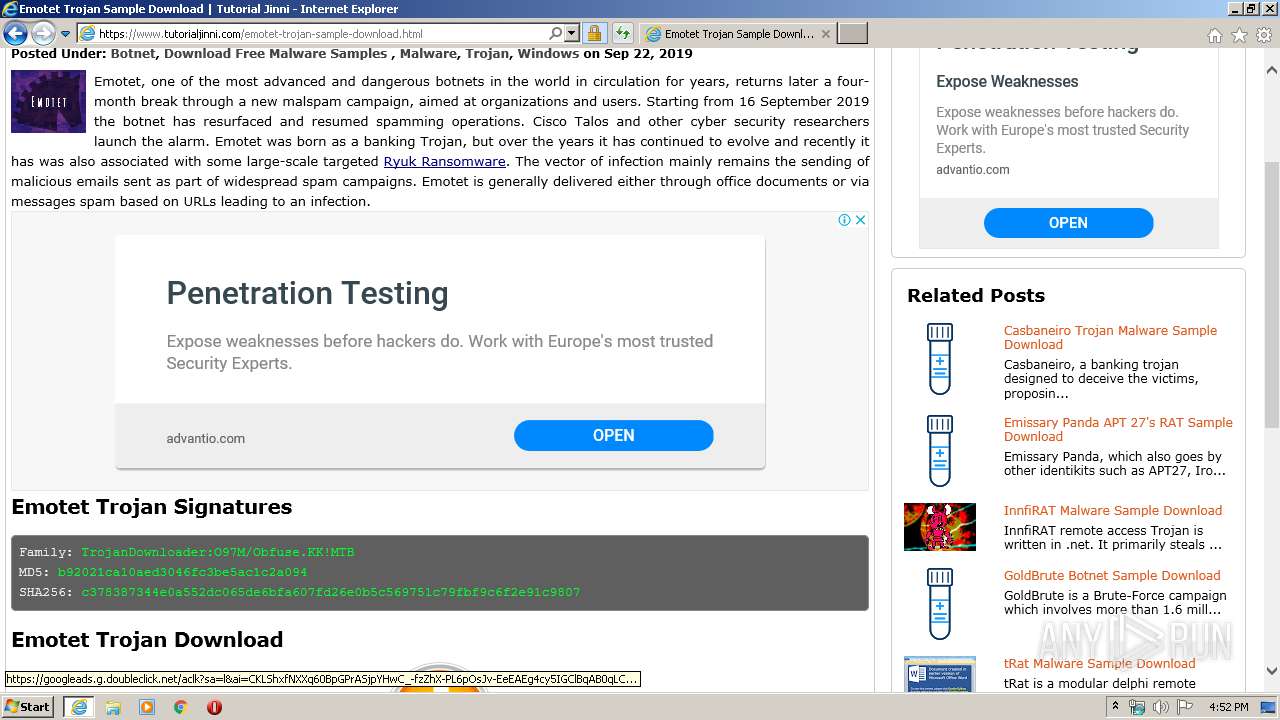1280x720 pixels.
Task: Click the search magnifier in address bar
Action: tap(556, 33)
